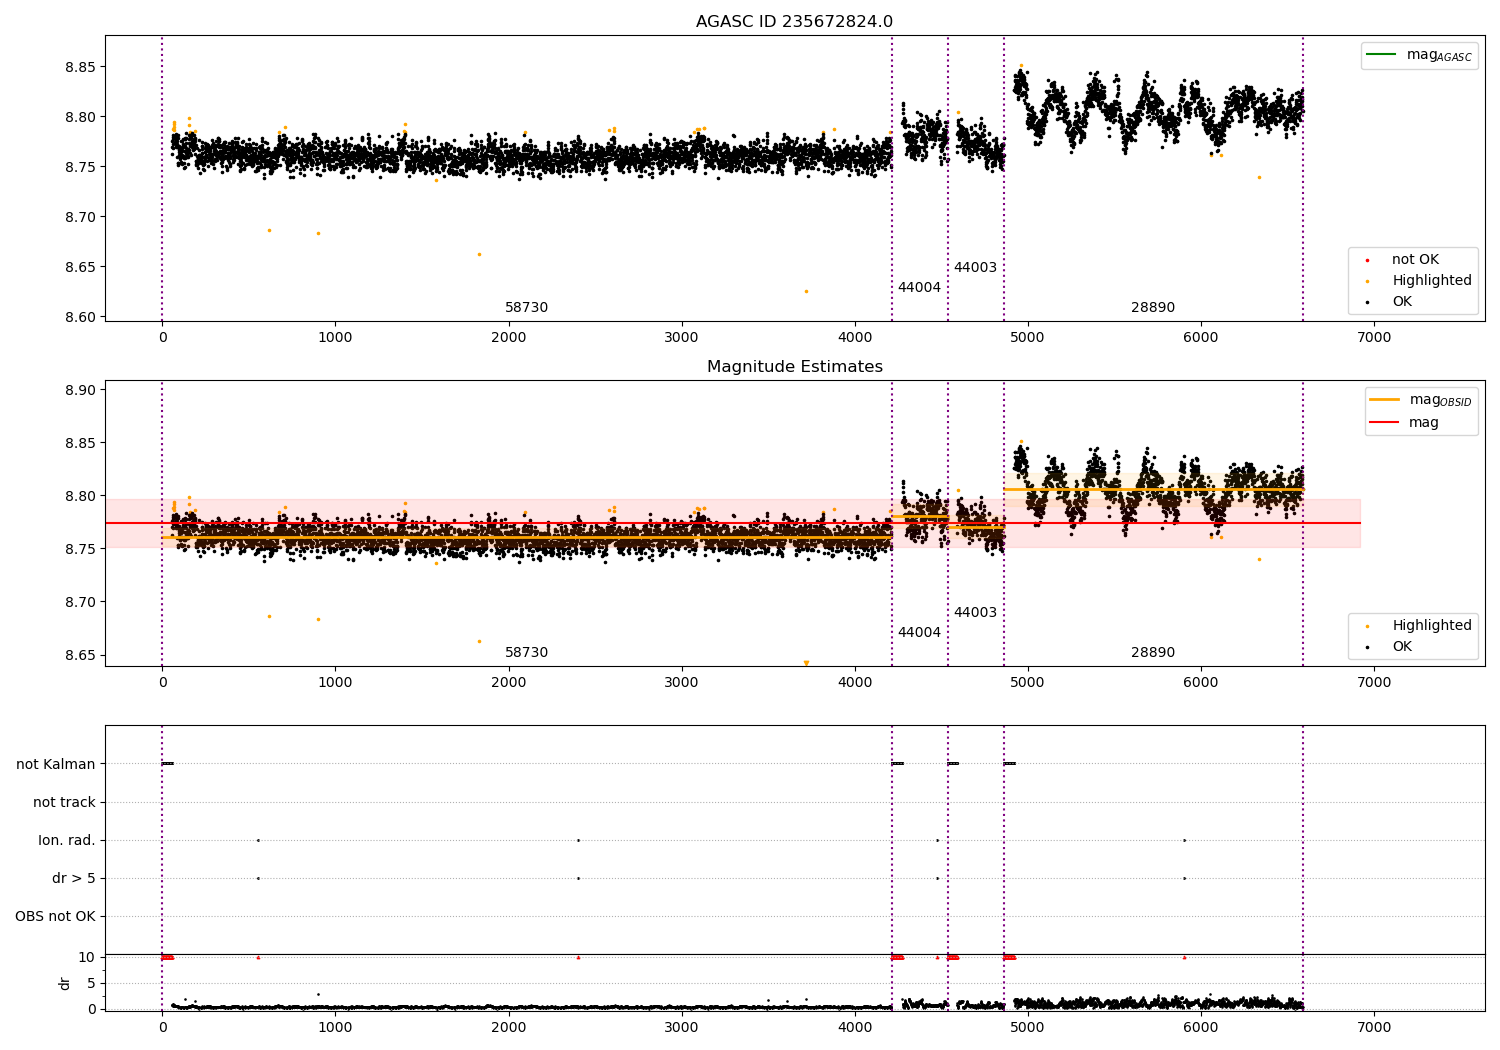The height and width of the screenshot is (1050, 1500).
Task: Click the 'dr' y-axis label
Action: pyautogui.click(x=65, y=984)
